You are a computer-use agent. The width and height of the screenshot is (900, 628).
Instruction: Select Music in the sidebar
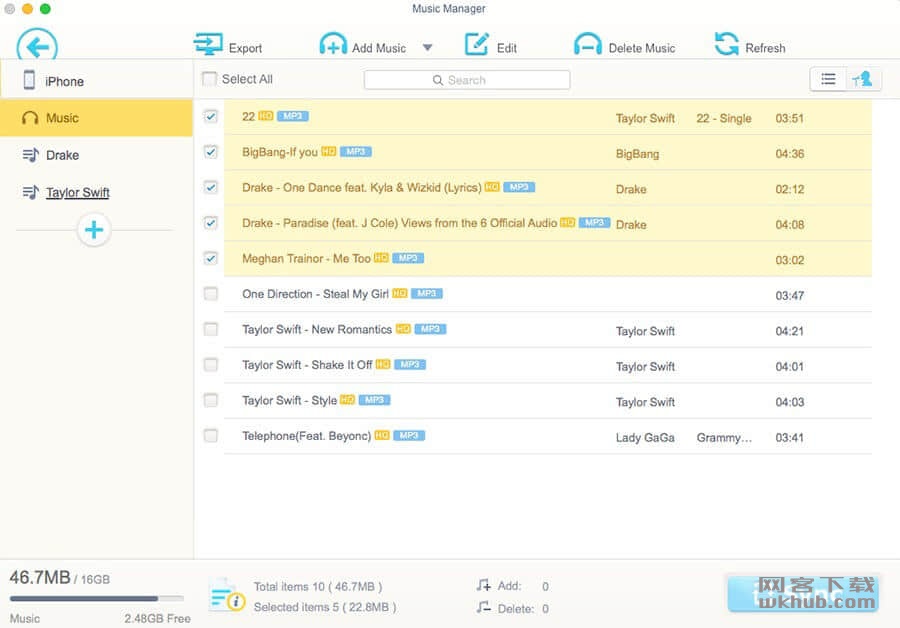click(96, 118)
